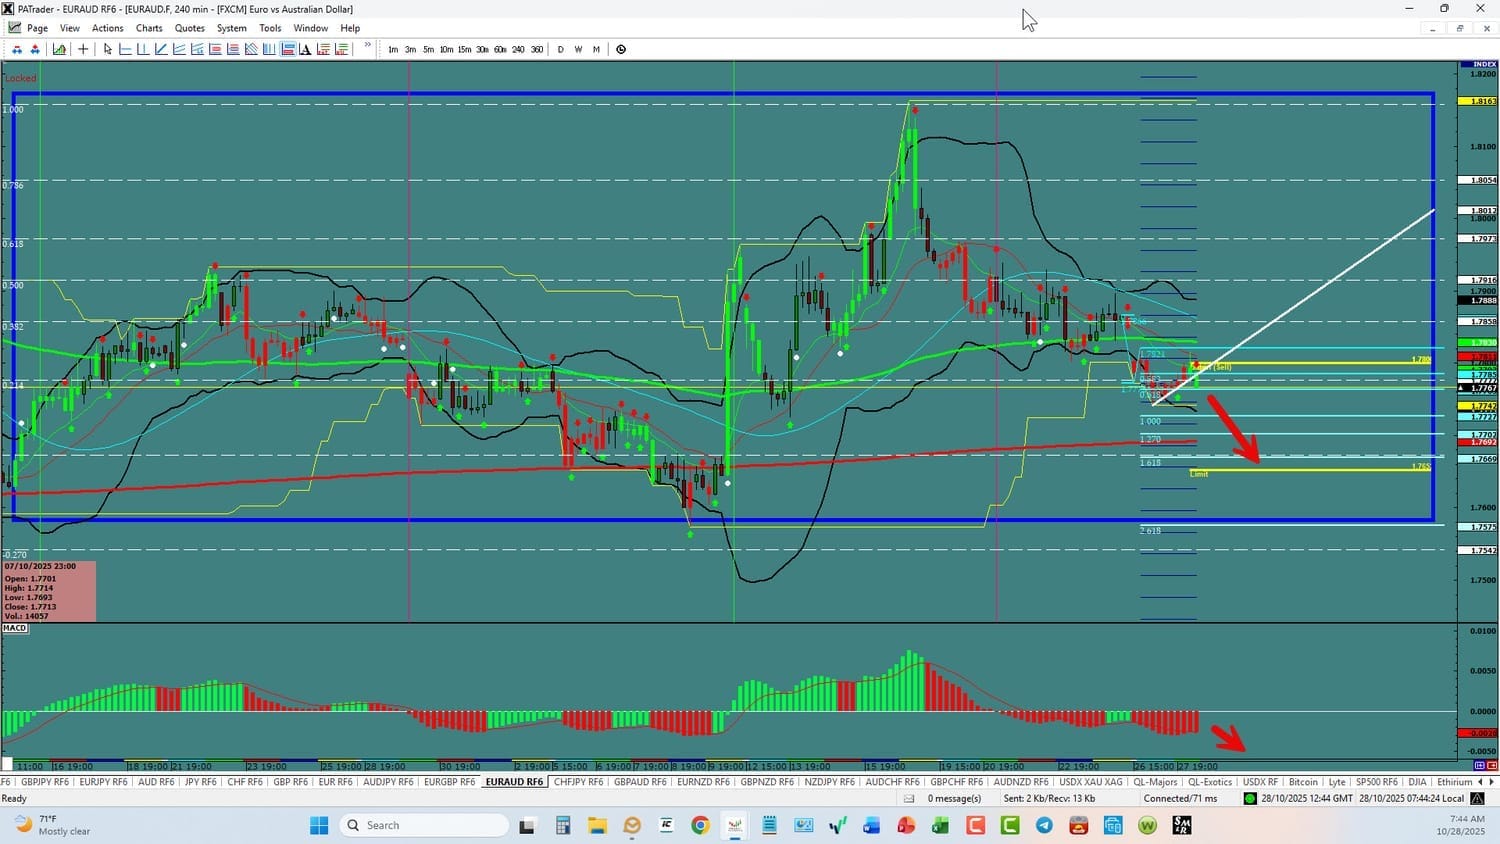Launch Calculator from the taskbar
This screenshot has width=1500, height=844.
[x=563, y=825]
